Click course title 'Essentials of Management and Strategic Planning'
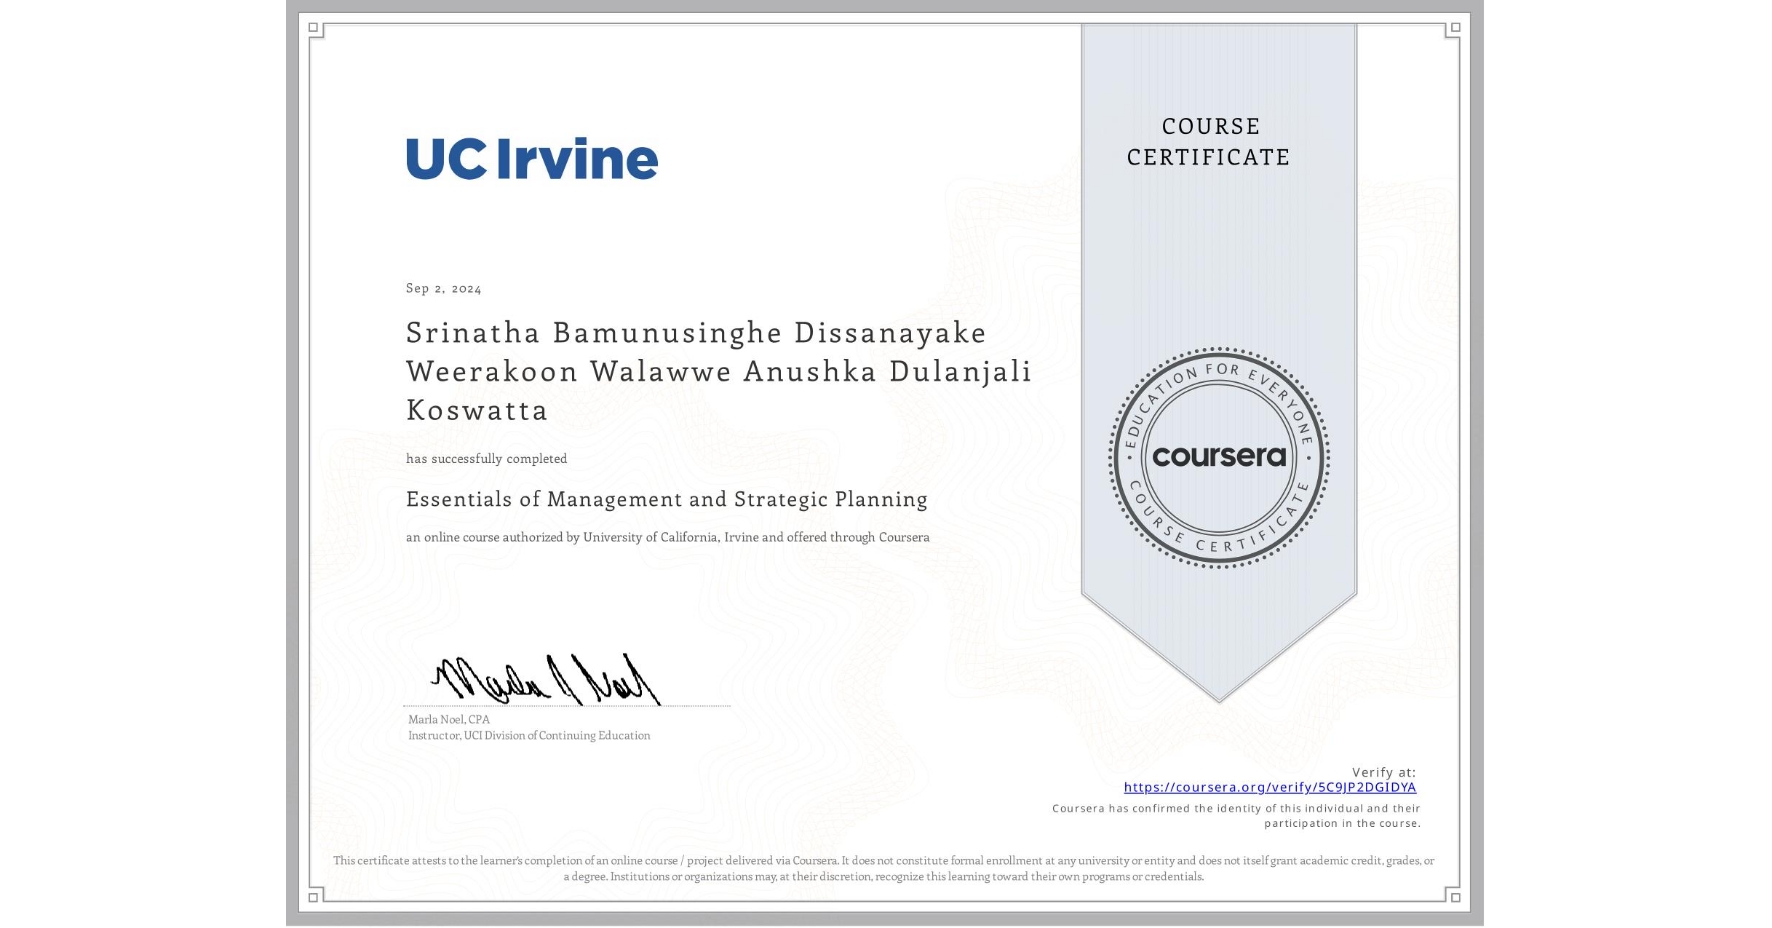Screen dimensions: 1772x928 coord(667,499)
